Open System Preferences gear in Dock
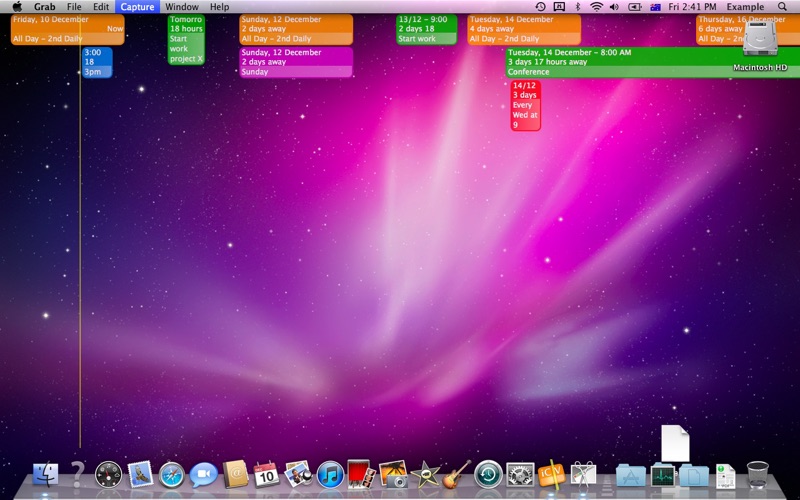800x500 pixels. point(520,475)
